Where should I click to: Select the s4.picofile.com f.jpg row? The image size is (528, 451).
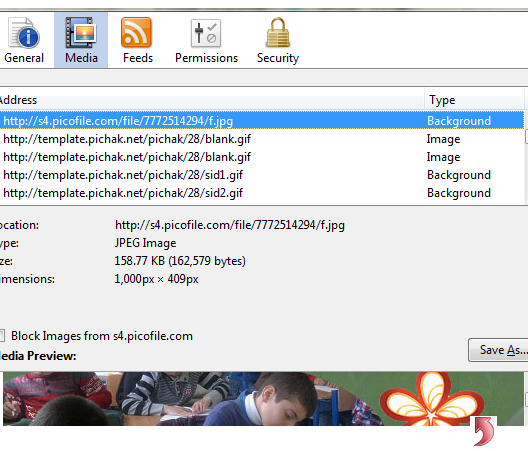[262, 121]
